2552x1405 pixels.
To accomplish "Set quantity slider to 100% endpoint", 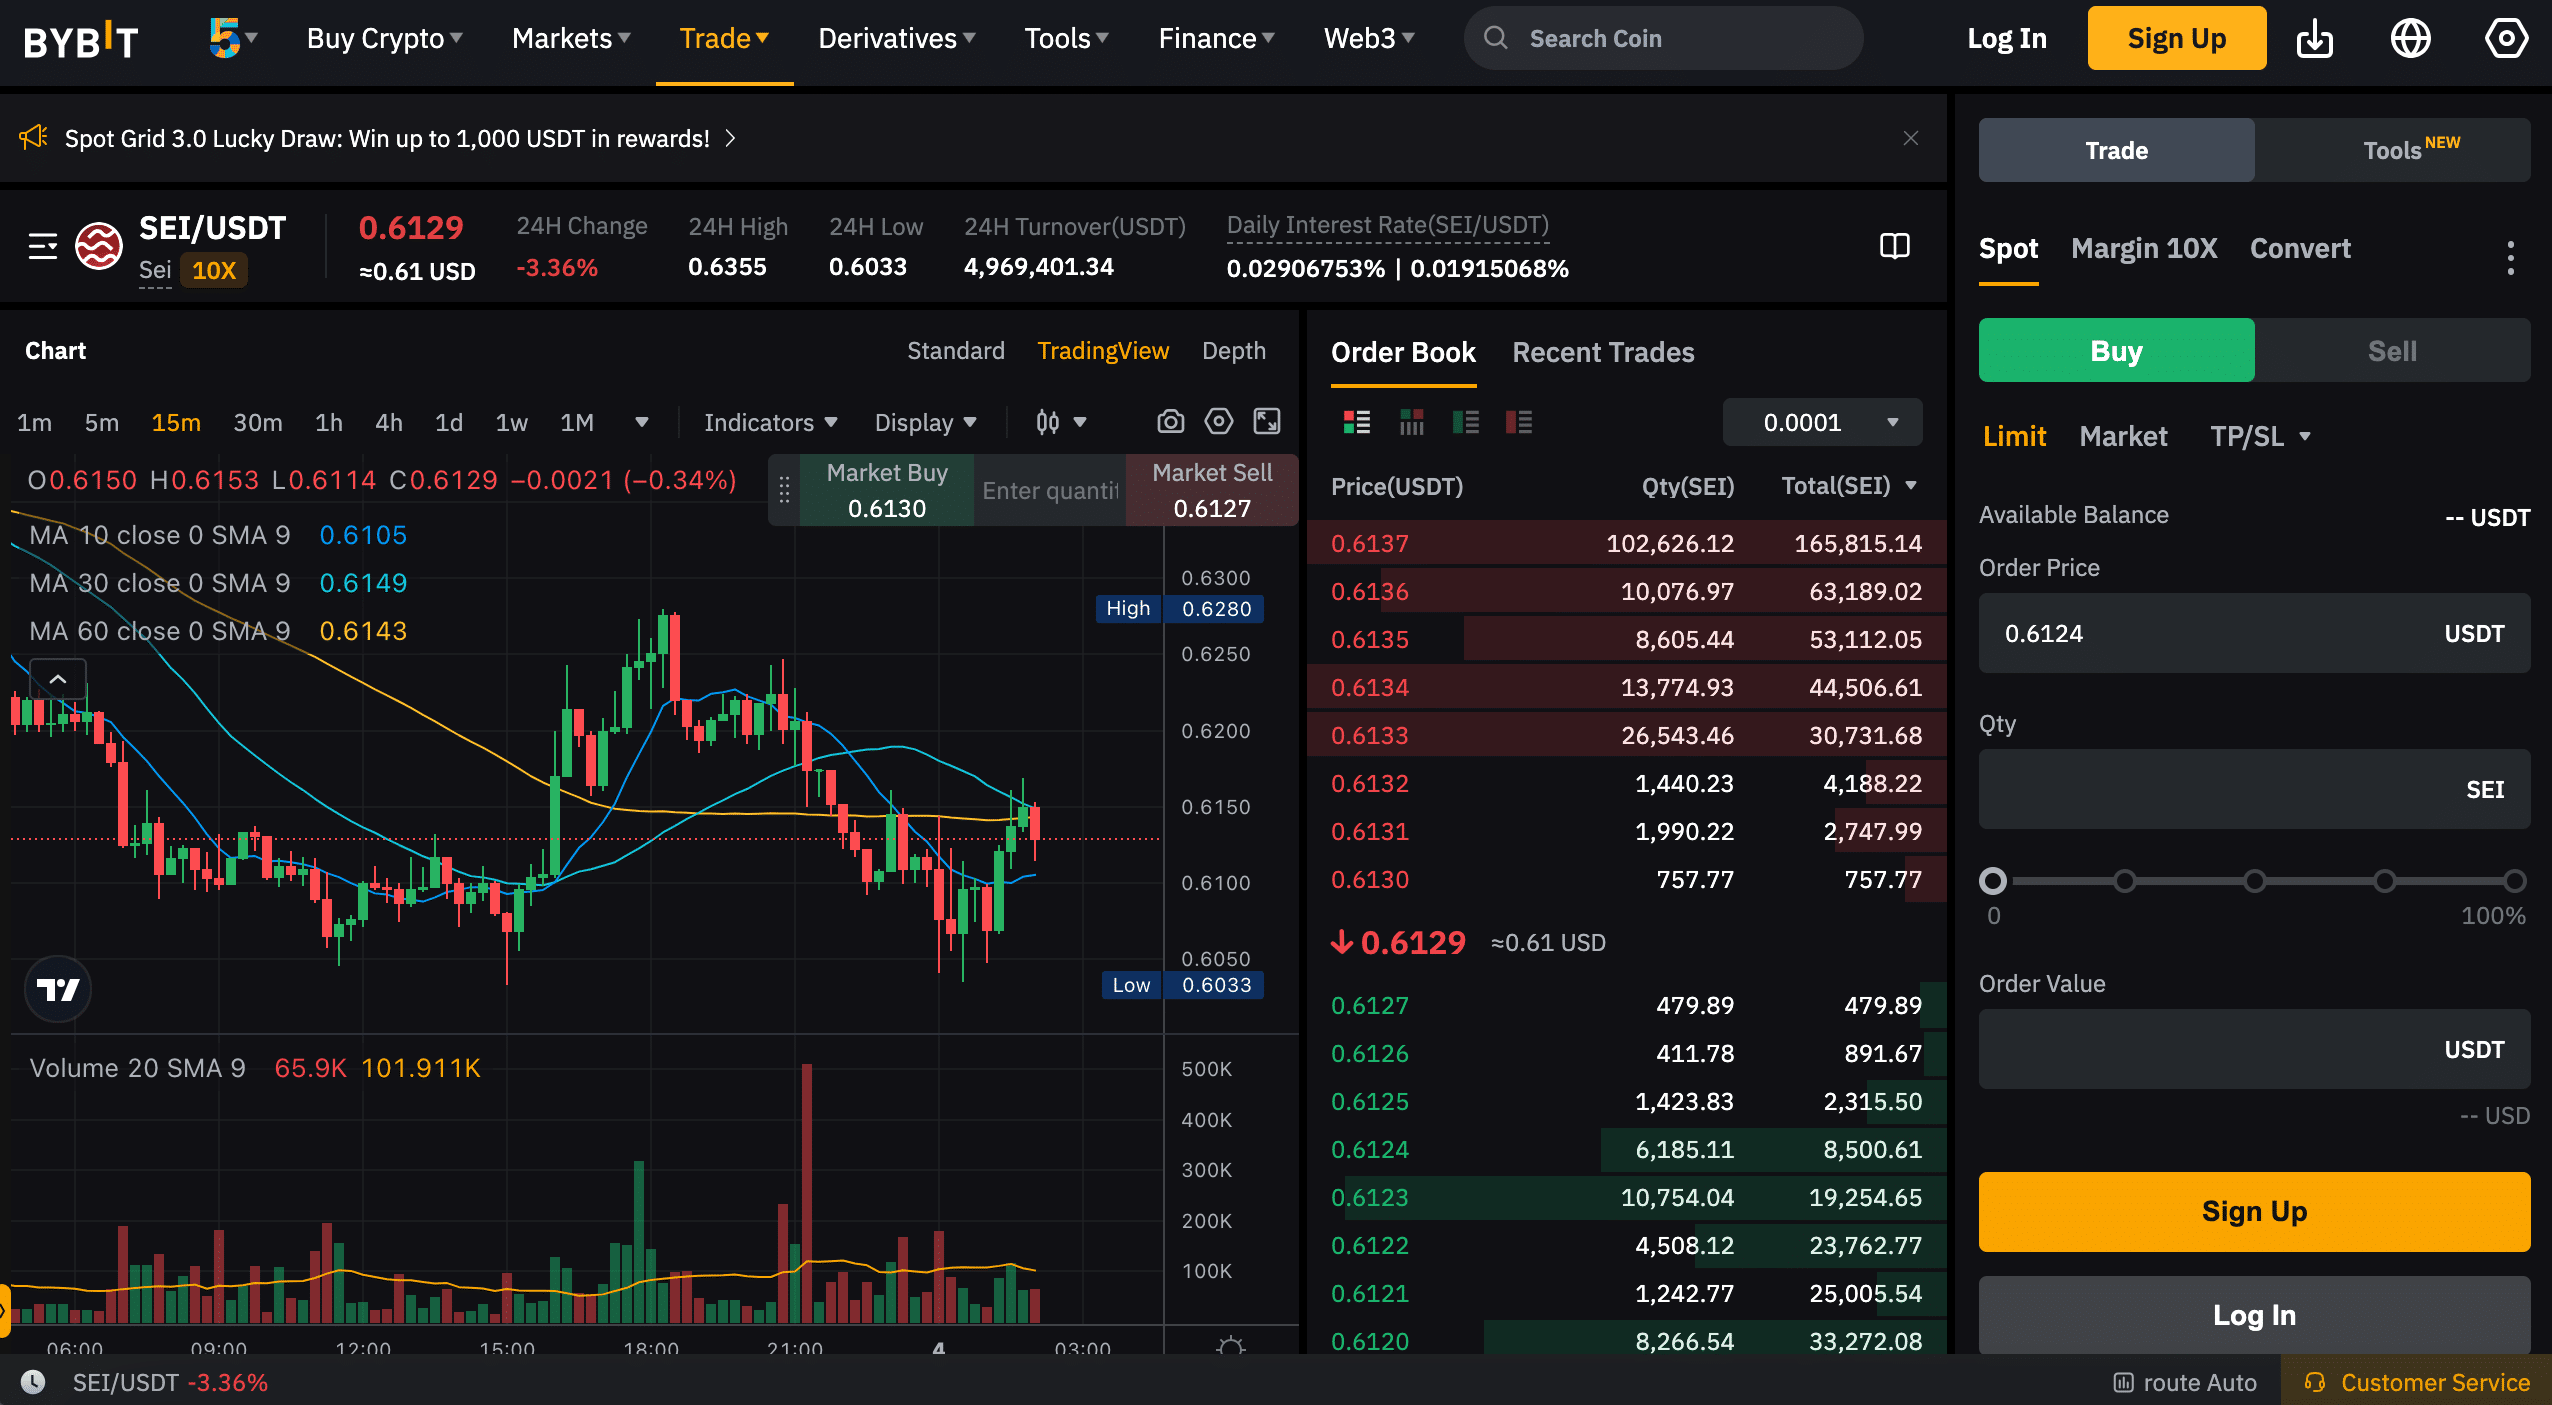I will pyautogui.click(x=2514, y=880).
